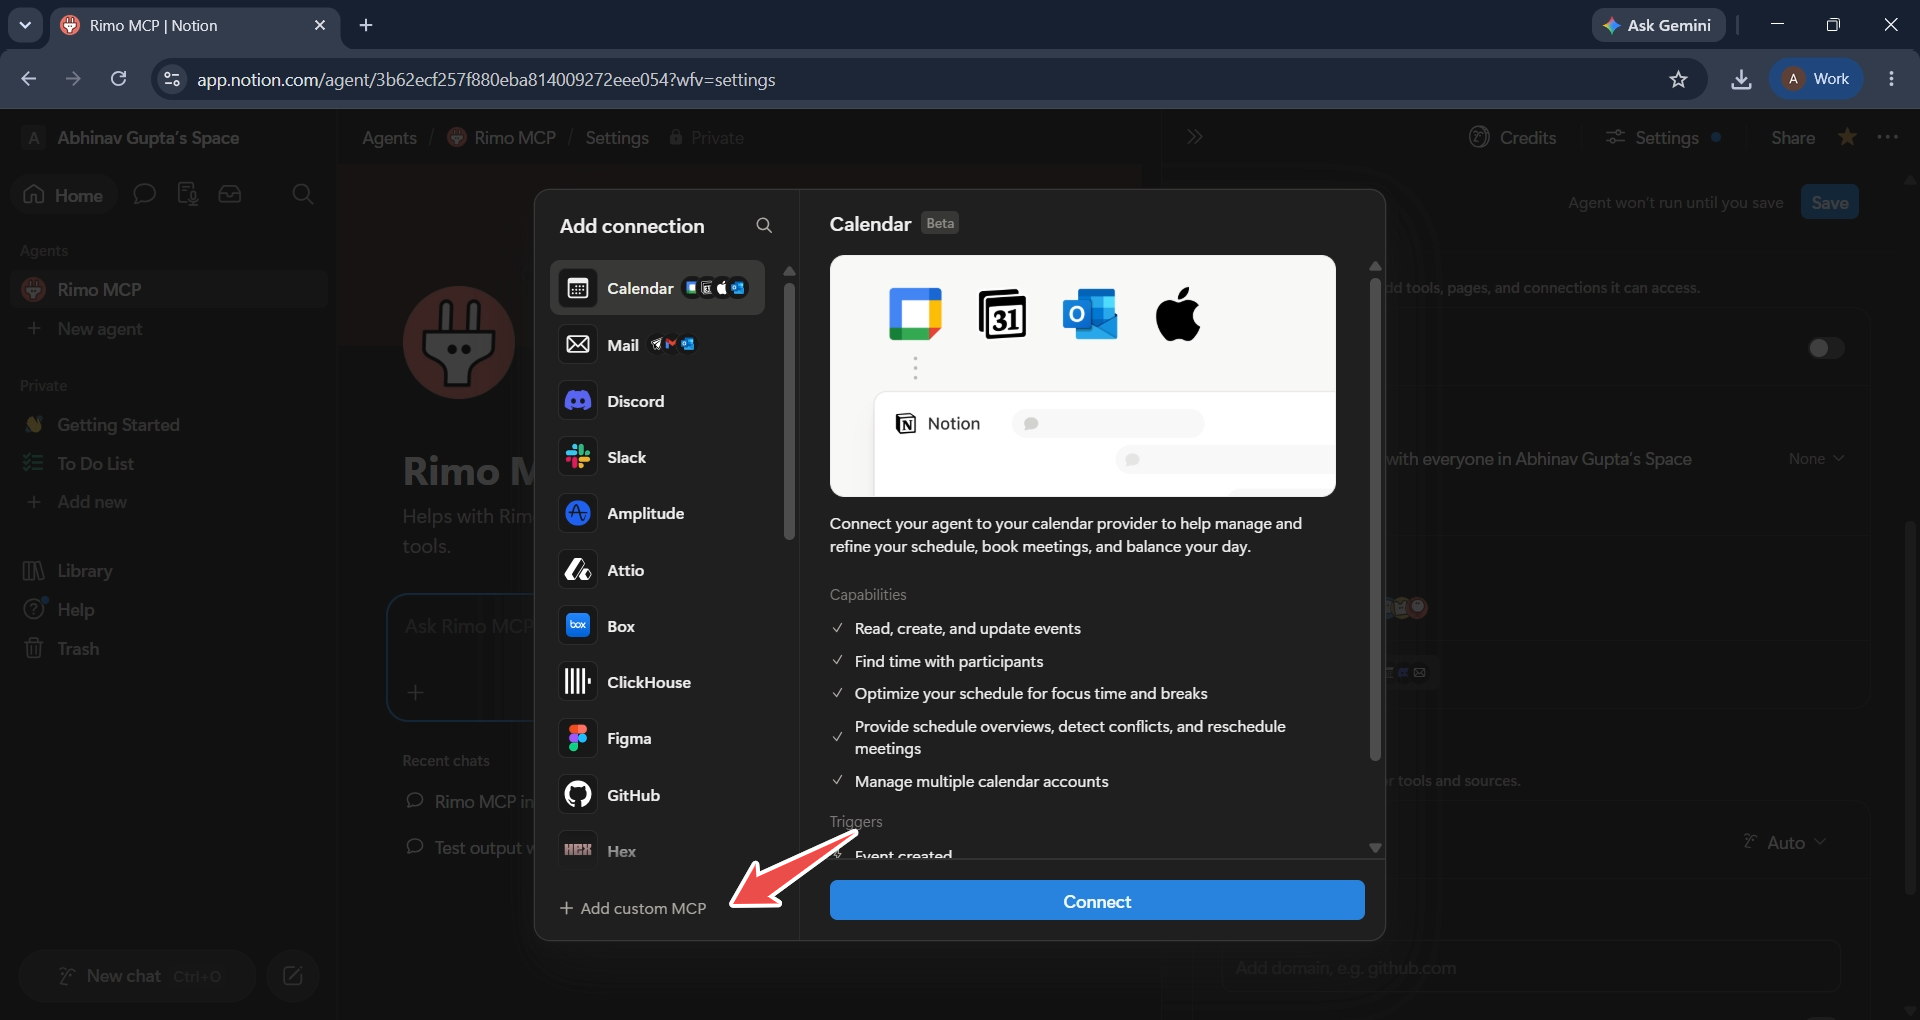
Task: Open sidebar inbox icon
Action: click(x=230, y=194)
